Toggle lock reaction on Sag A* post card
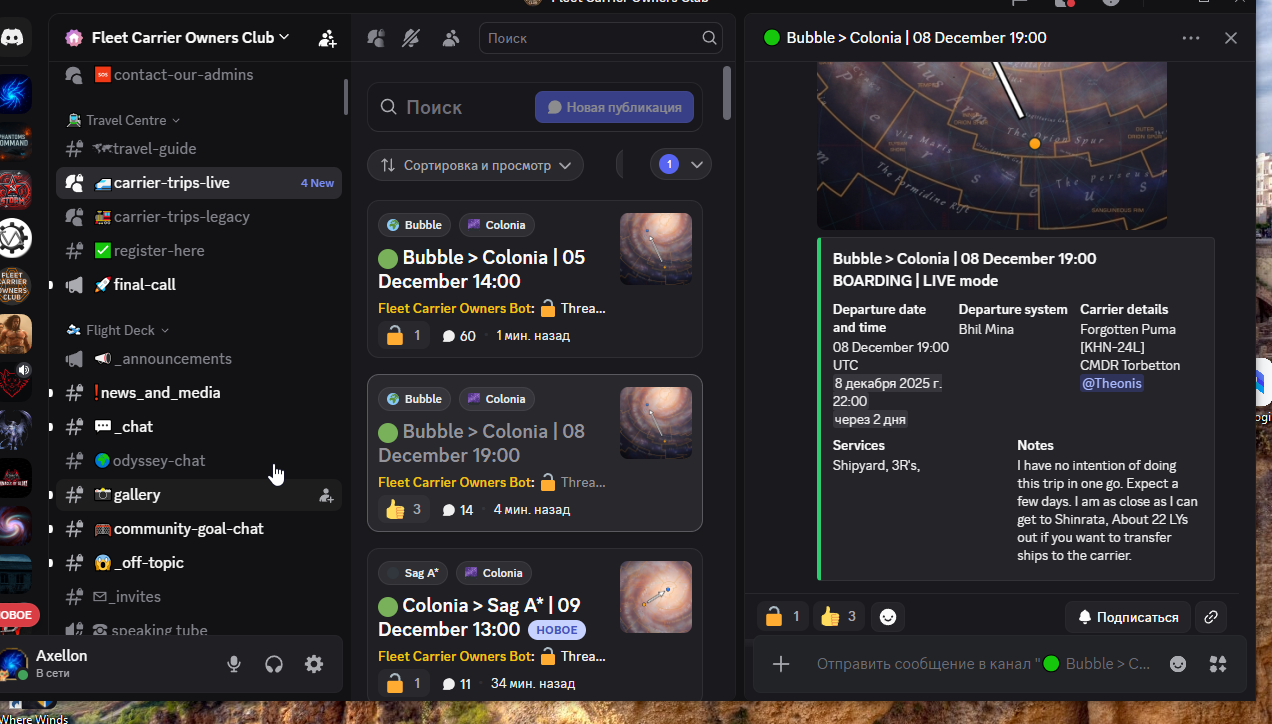This screenshot has height=724, width=1272. click(x=404, y=684)
